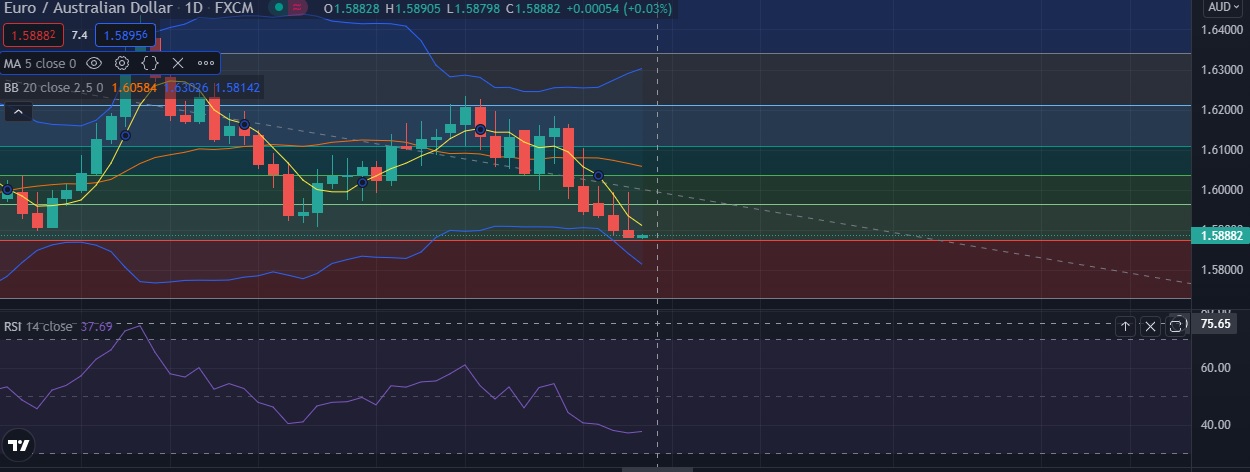The height and width of the screenshot is (472, 1250).
Task: Click the red sell price 1.58882 button
Action: (34, 35)
